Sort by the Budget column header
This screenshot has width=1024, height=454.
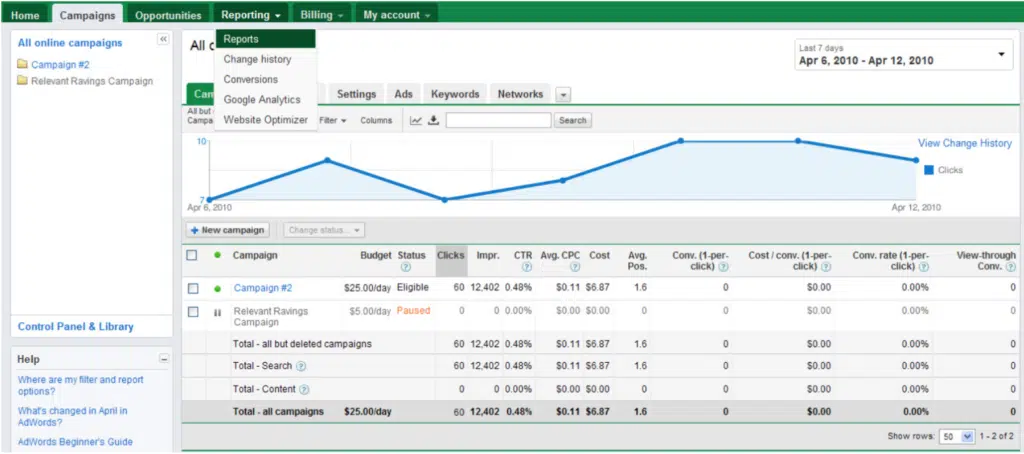(x=376, y=255)
